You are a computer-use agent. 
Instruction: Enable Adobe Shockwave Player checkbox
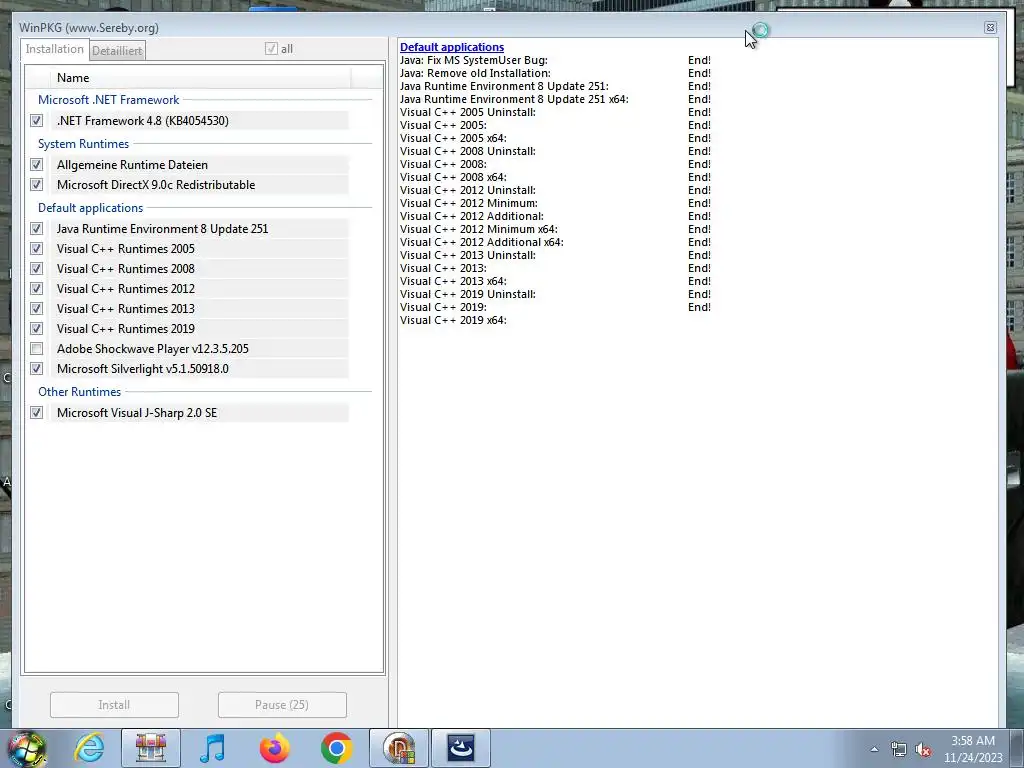point(37,349)
